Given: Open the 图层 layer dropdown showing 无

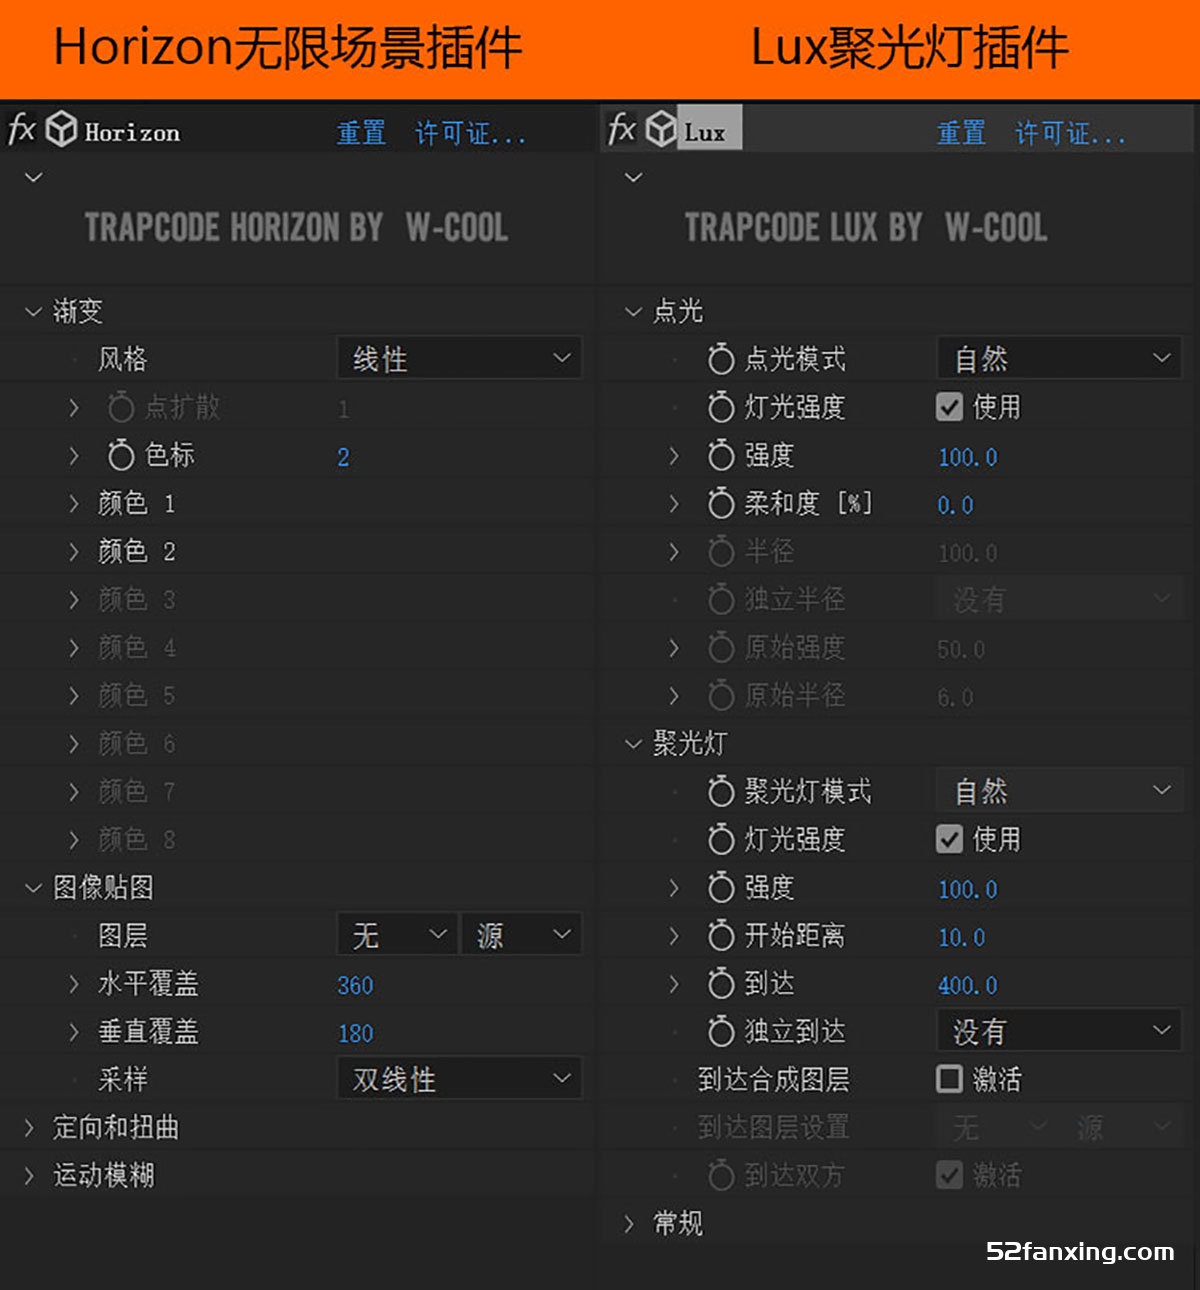Looking at the screenshot, I should click(397, 935).
